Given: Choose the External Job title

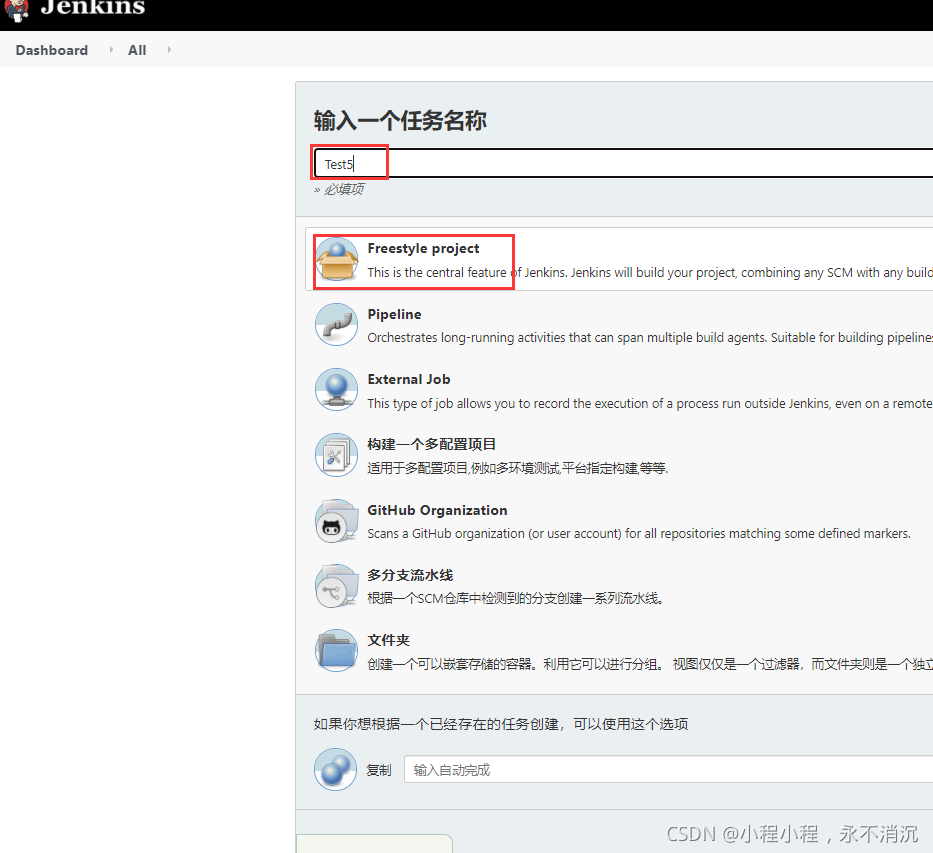Looking at the screenshot, I should click(x=409, y=380).
